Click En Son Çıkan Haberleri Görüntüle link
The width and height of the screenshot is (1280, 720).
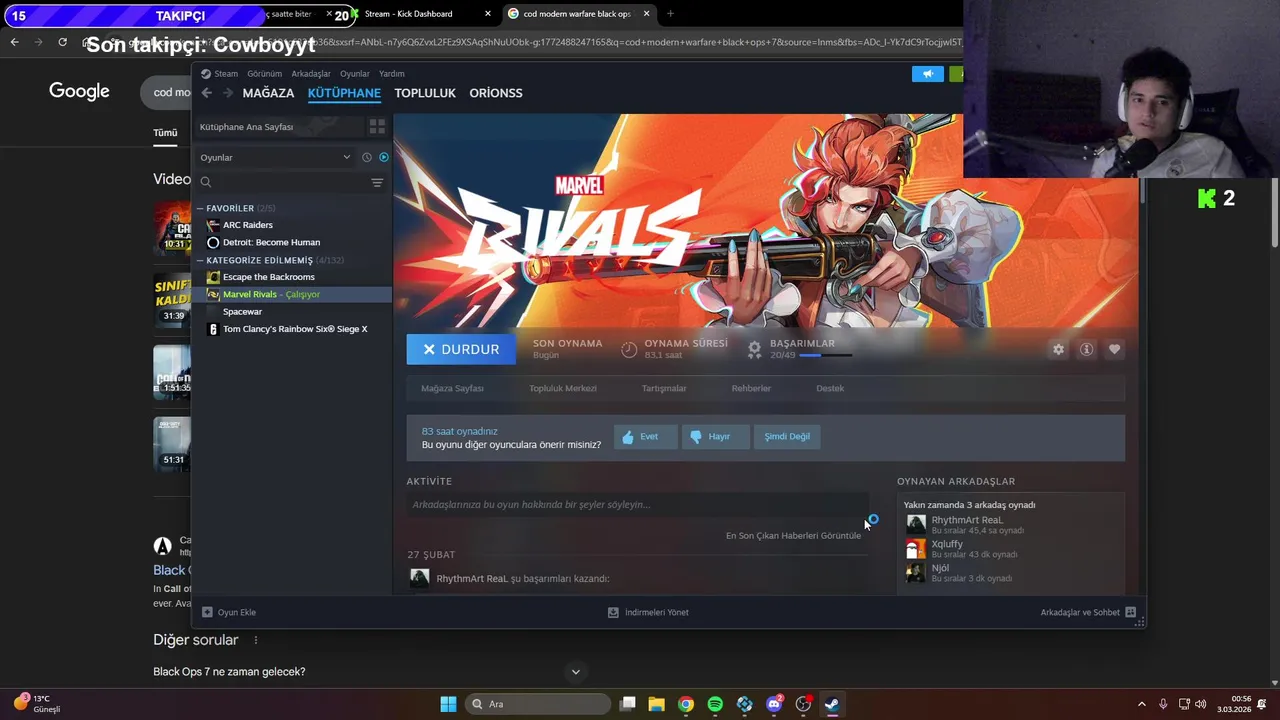[x=793, y=536]
